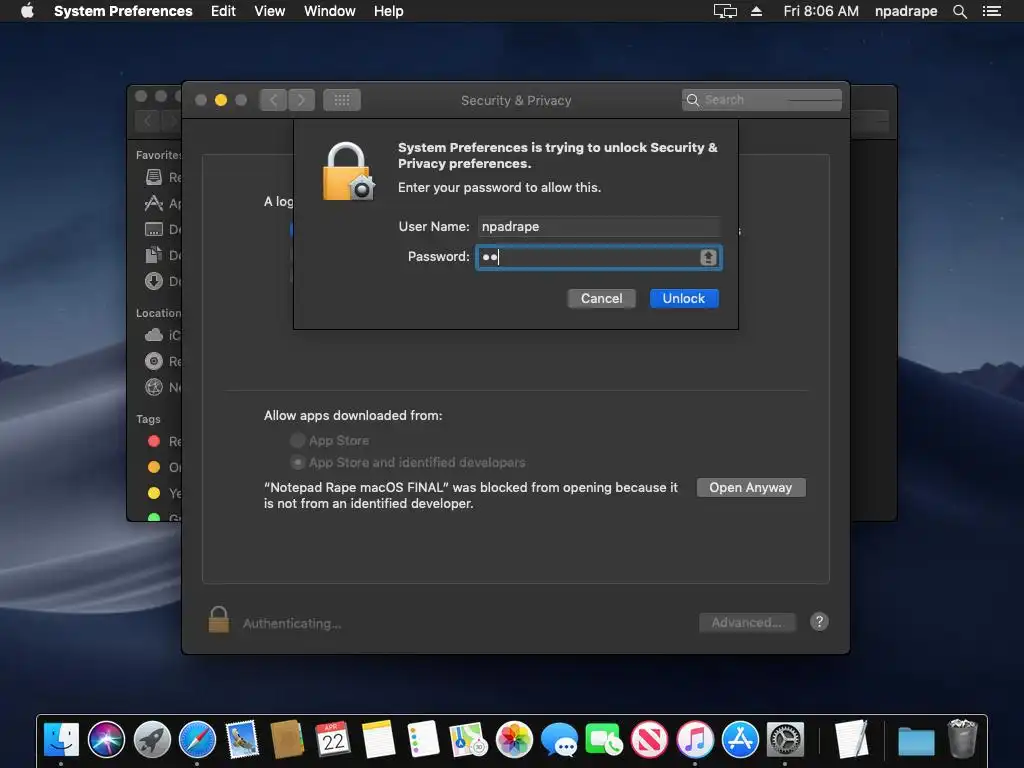1024x768 pixels.
Task: Open the npadrape user menu
Action: [x=906, y=11]
